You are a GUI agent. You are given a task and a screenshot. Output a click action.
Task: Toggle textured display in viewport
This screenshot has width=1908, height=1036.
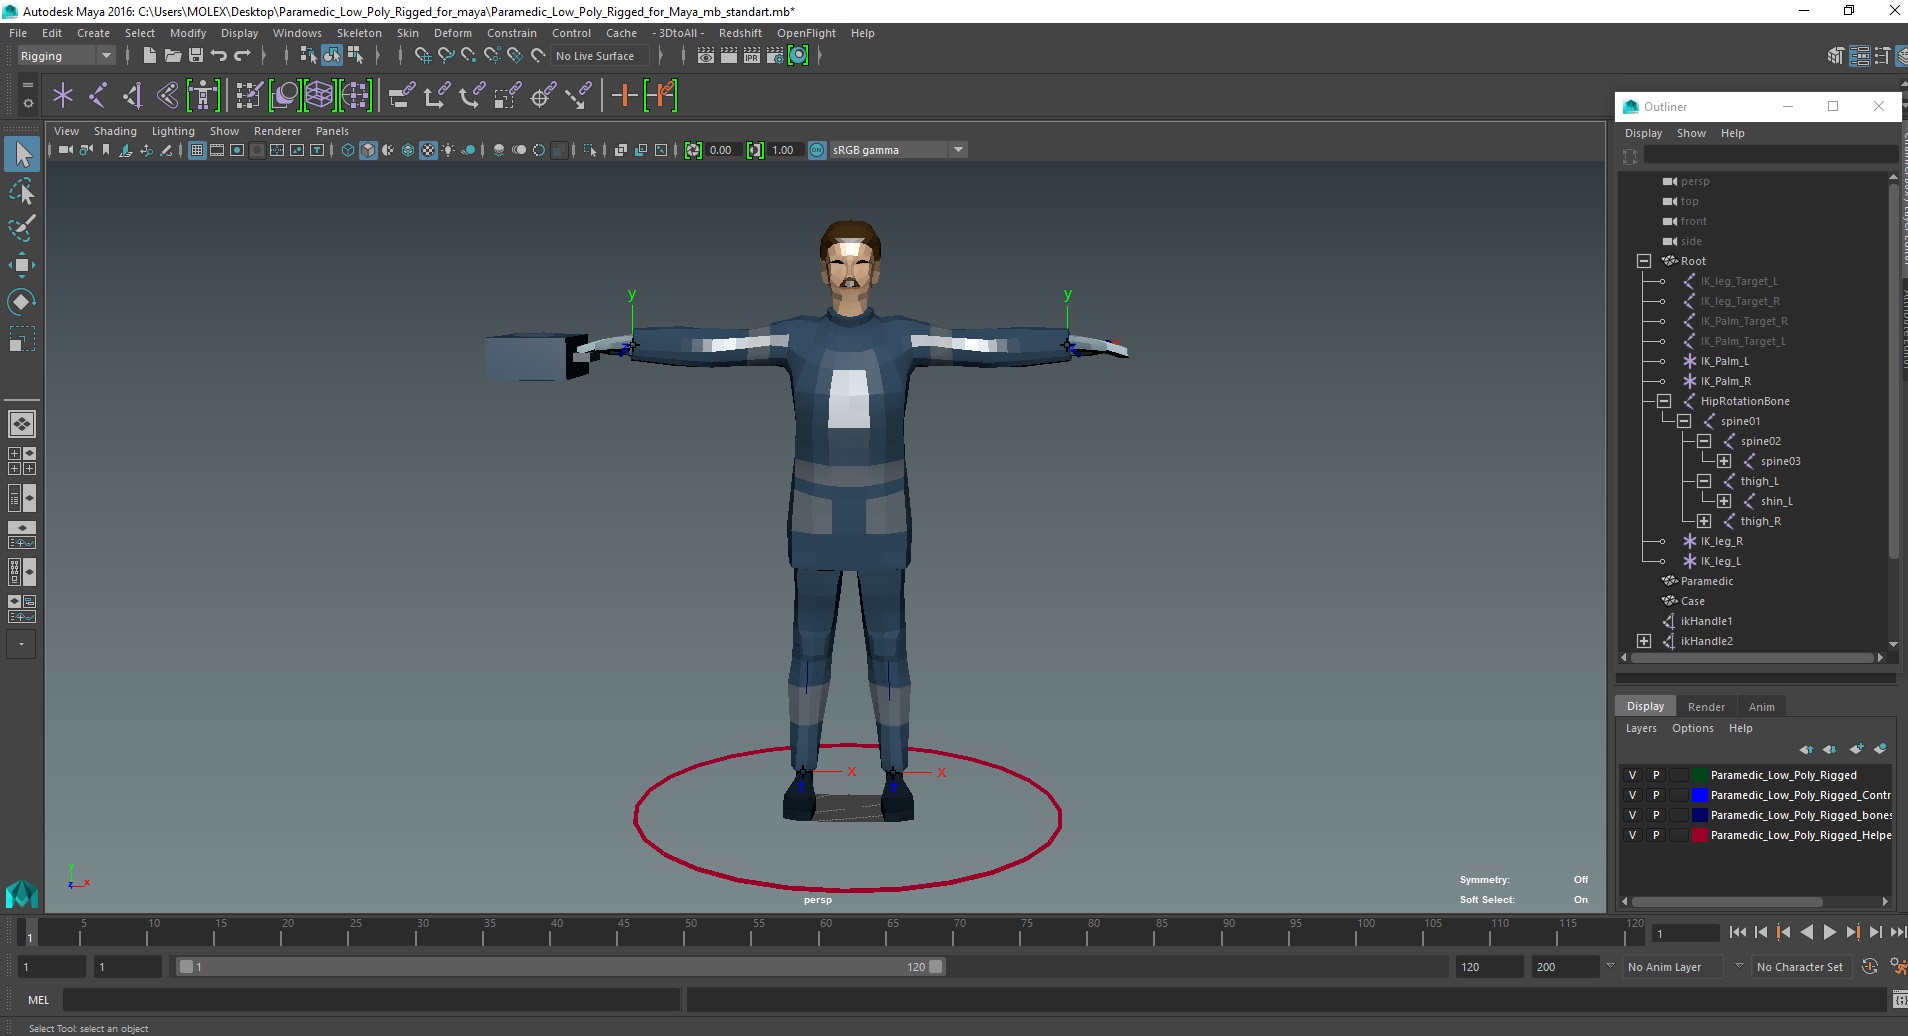pyautogui.click(x=428, y=150)
